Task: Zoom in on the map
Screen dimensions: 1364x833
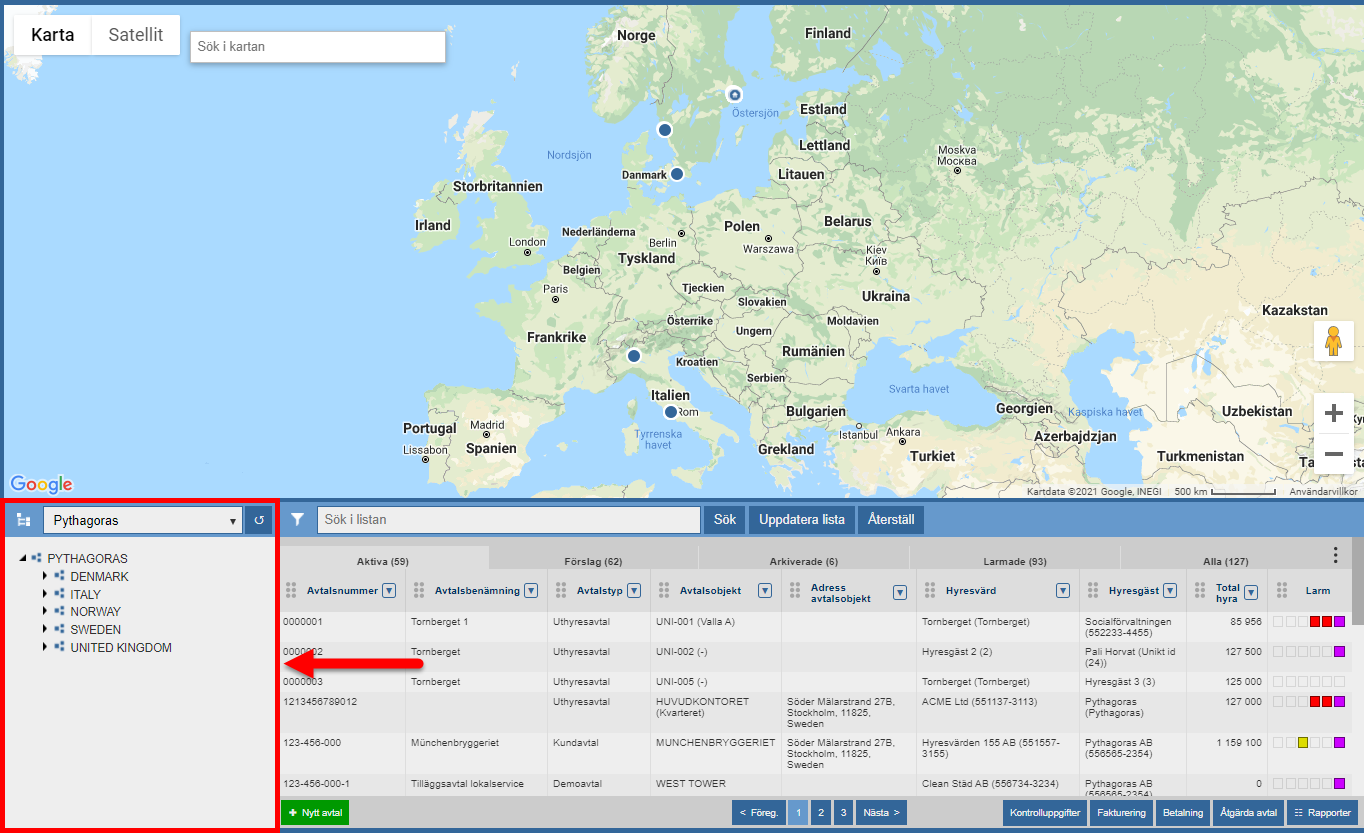Action: (1333, 413)
